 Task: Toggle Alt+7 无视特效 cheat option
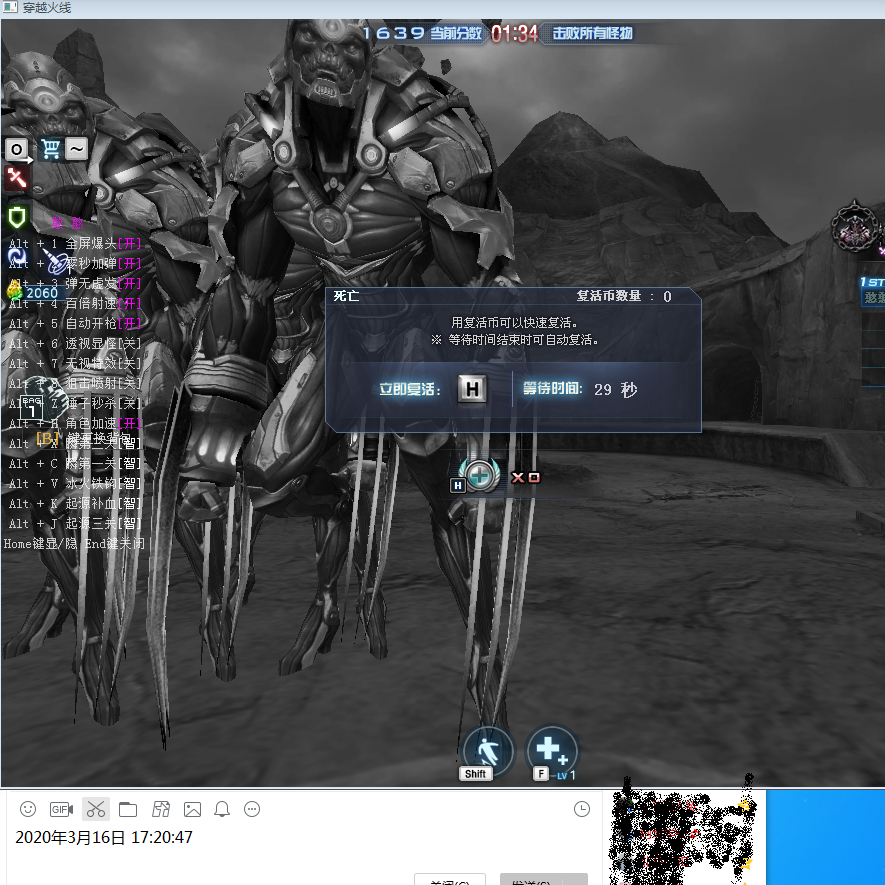pyautogui.click(x=75, y=363)
